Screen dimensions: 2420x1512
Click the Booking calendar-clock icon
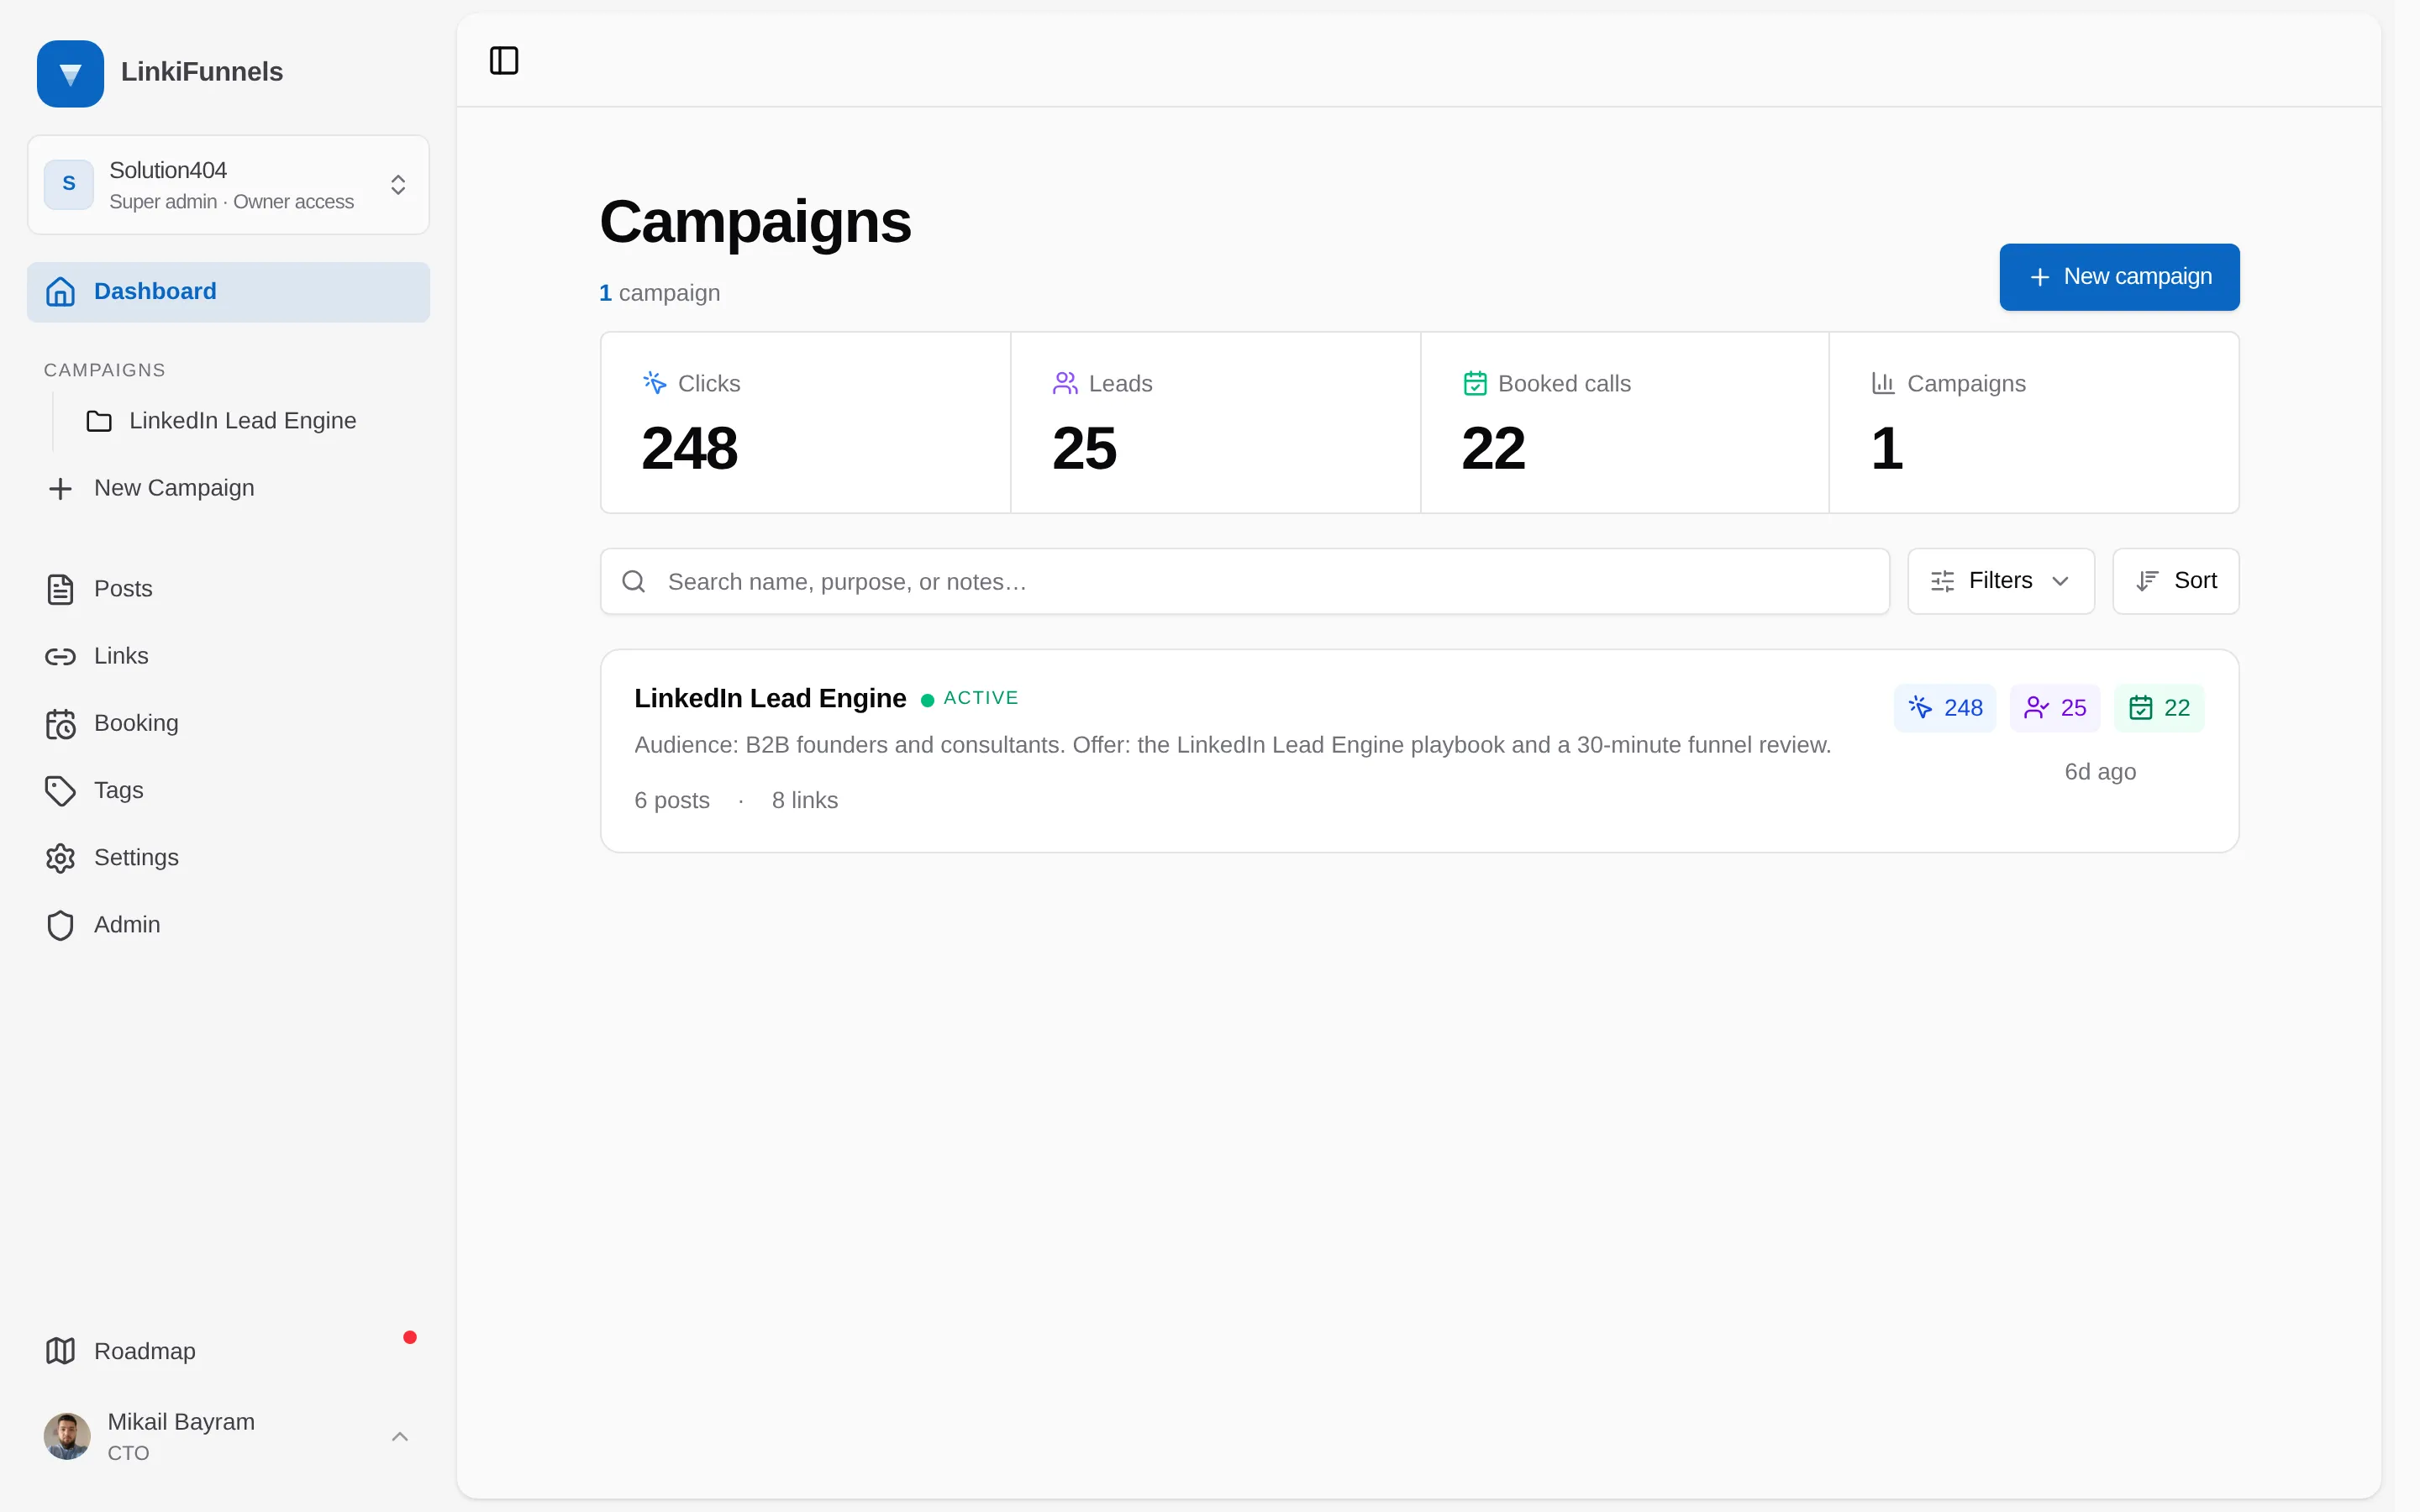60,723
